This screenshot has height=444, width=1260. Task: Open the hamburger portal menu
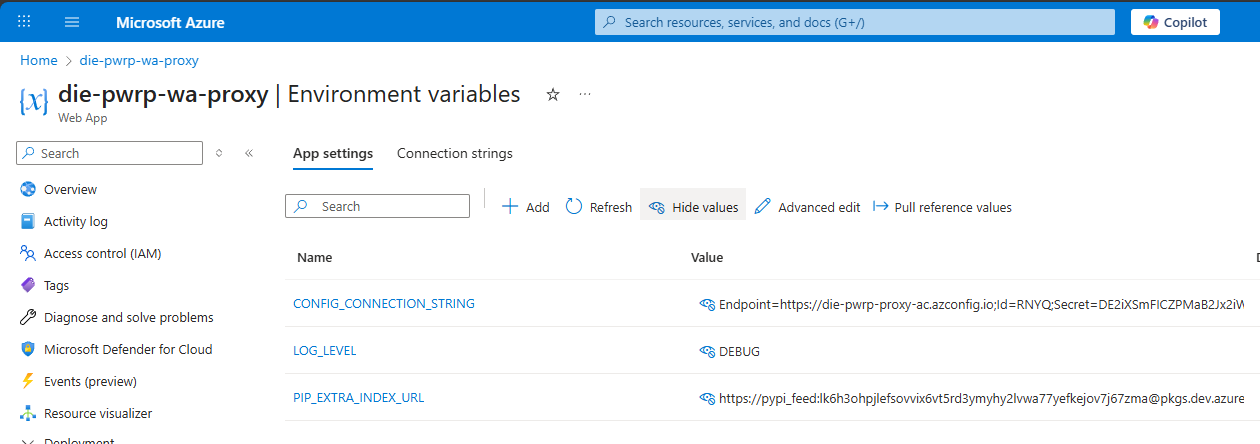coord(72,21)
